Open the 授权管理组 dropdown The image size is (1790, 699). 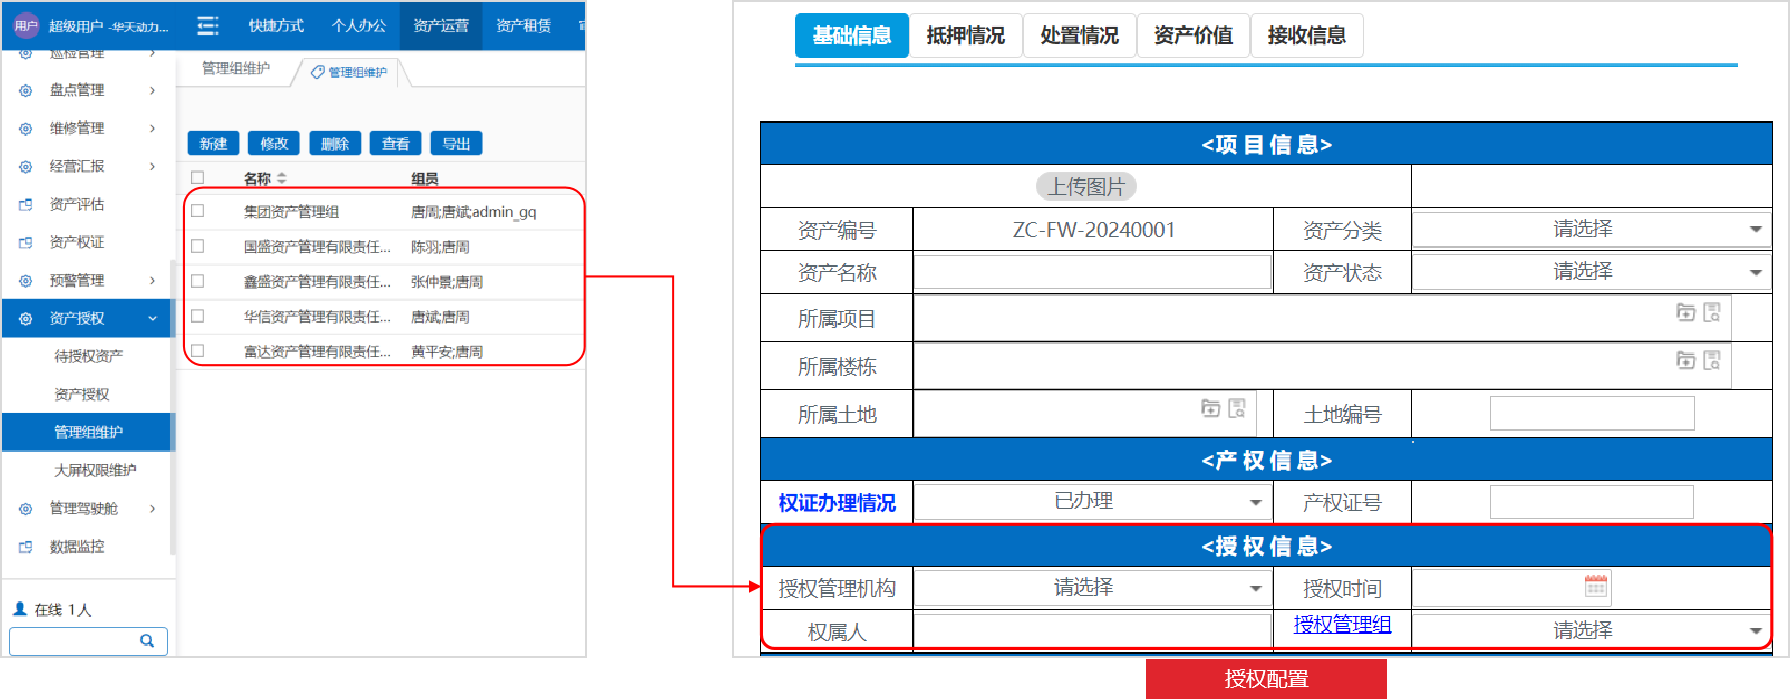point(1590,630)
